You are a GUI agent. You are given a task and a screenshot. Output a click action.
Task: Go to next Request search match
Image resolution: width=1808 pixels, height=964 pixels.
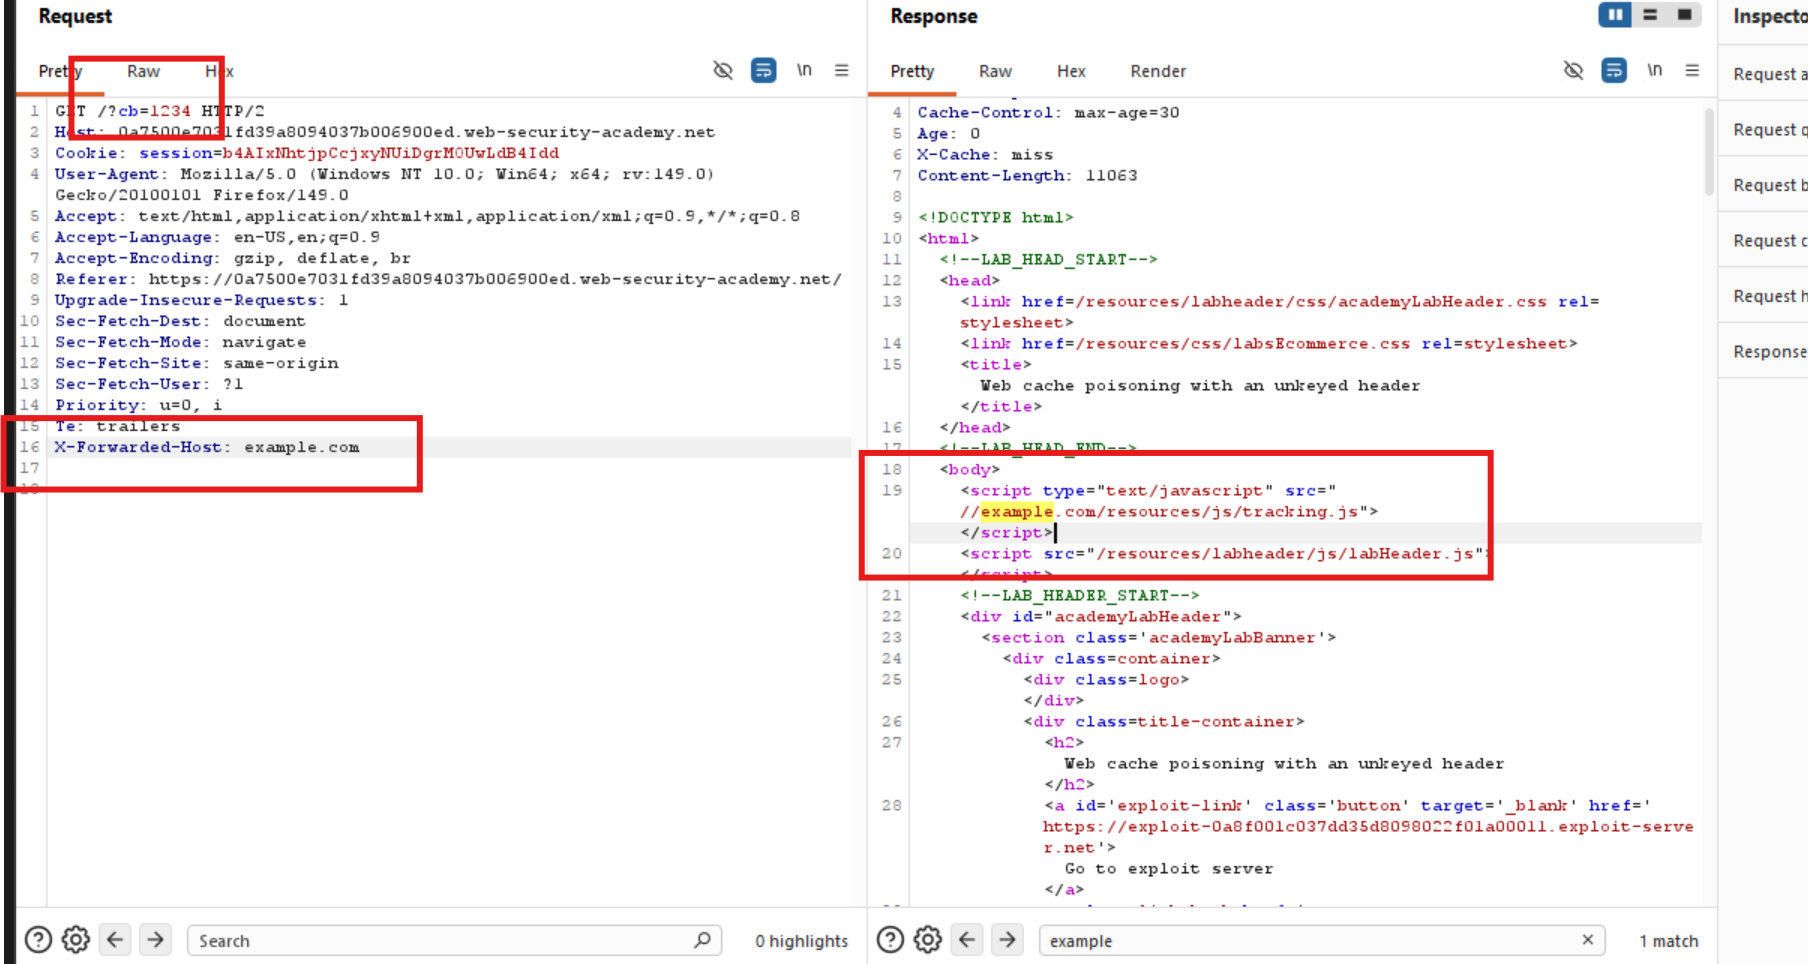[155, 940]
